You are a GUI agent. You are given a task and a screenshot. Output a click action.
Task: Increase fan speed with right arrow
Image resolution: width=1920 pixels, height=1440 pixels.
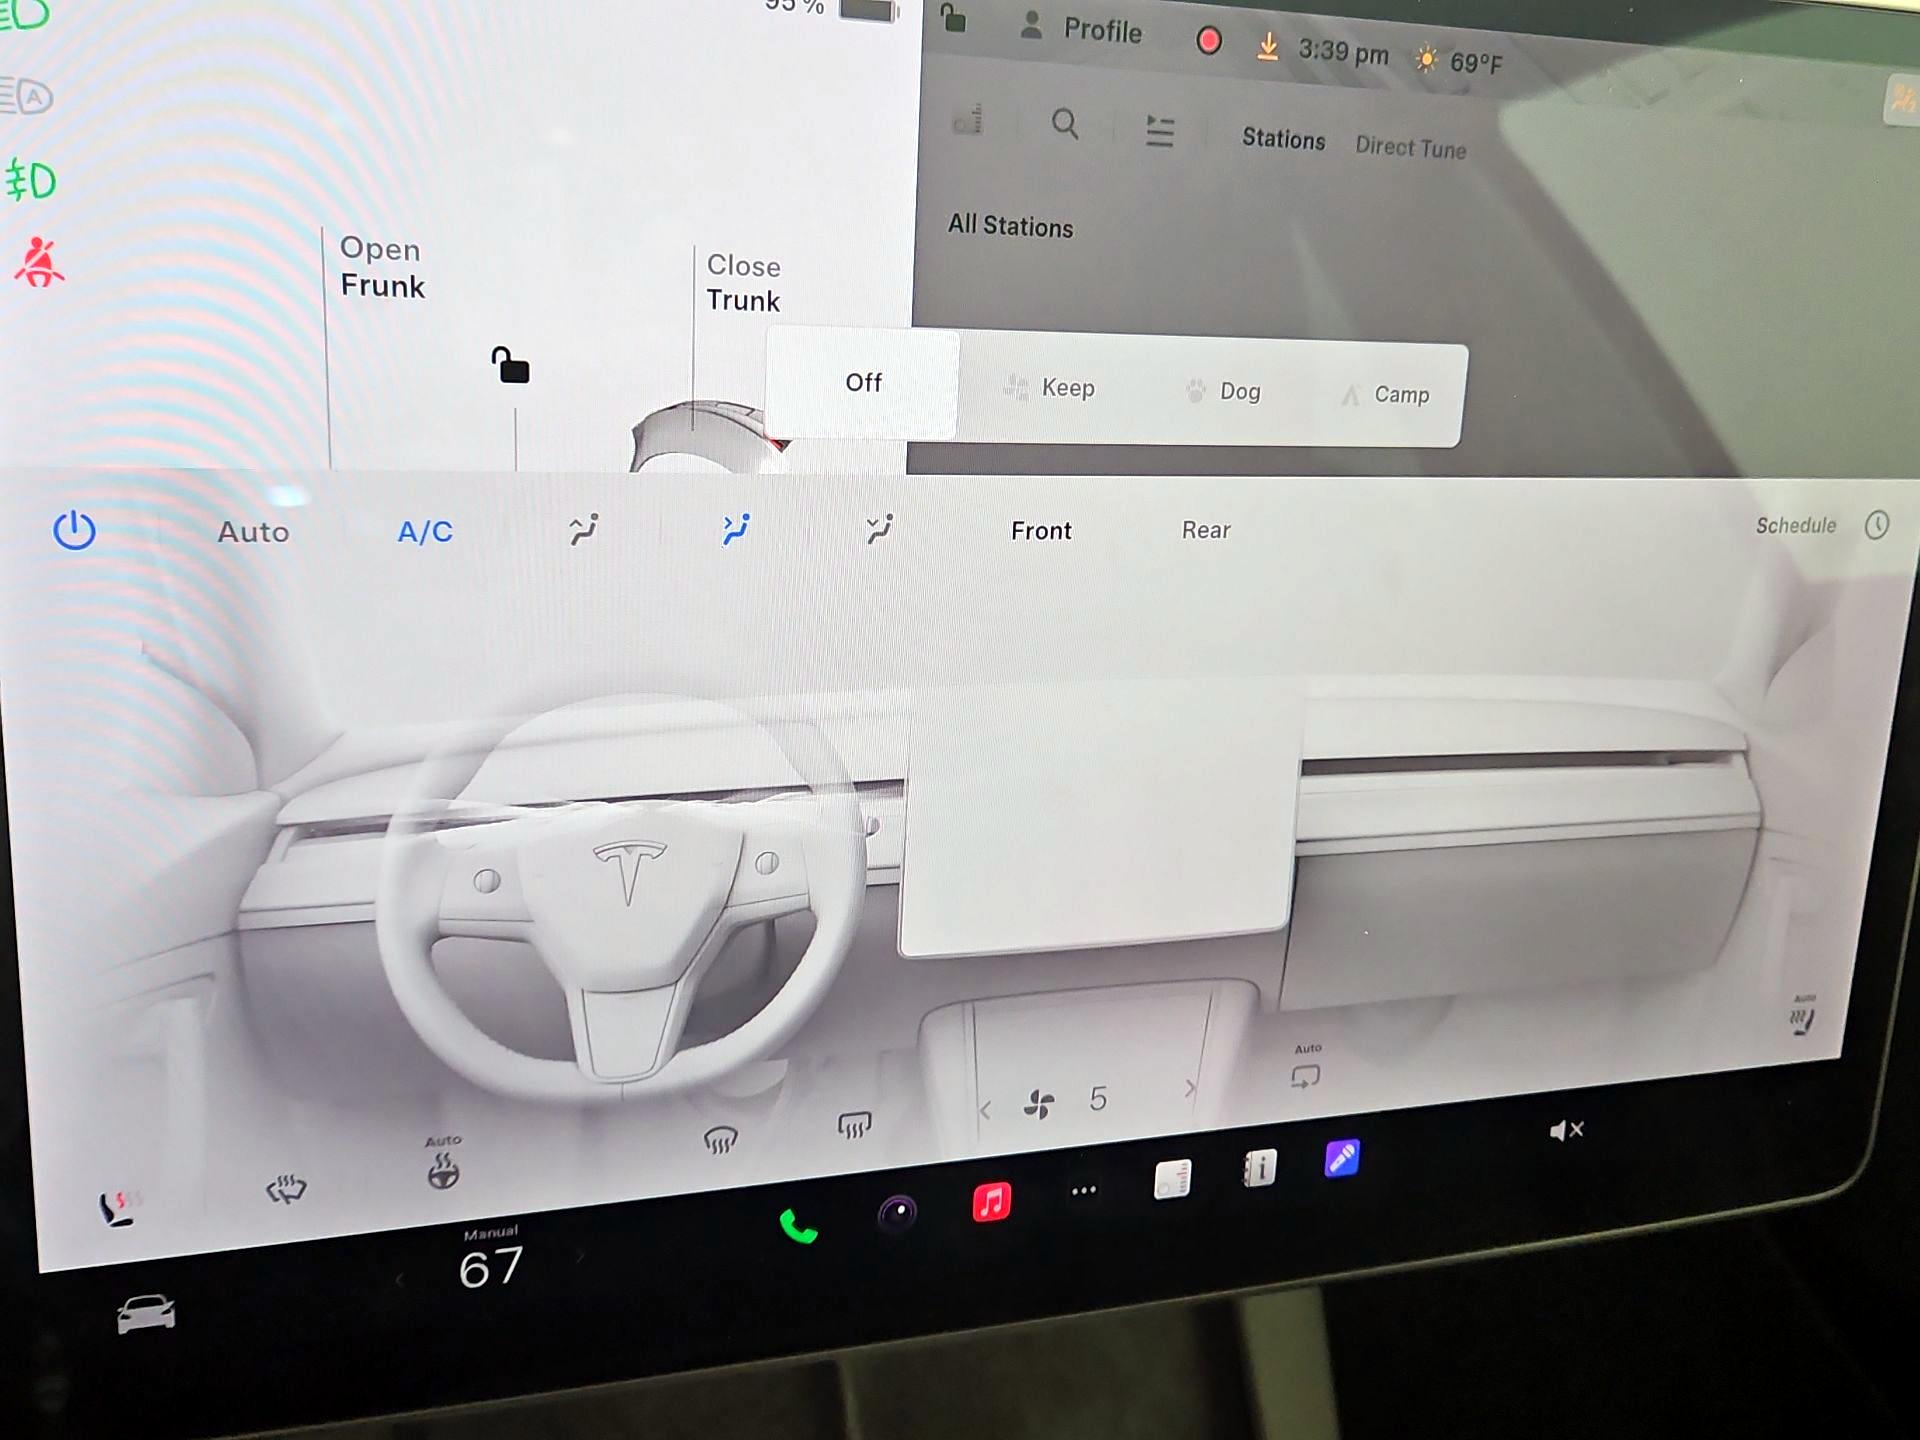pyautogui.click(x=1190, y=1088)
